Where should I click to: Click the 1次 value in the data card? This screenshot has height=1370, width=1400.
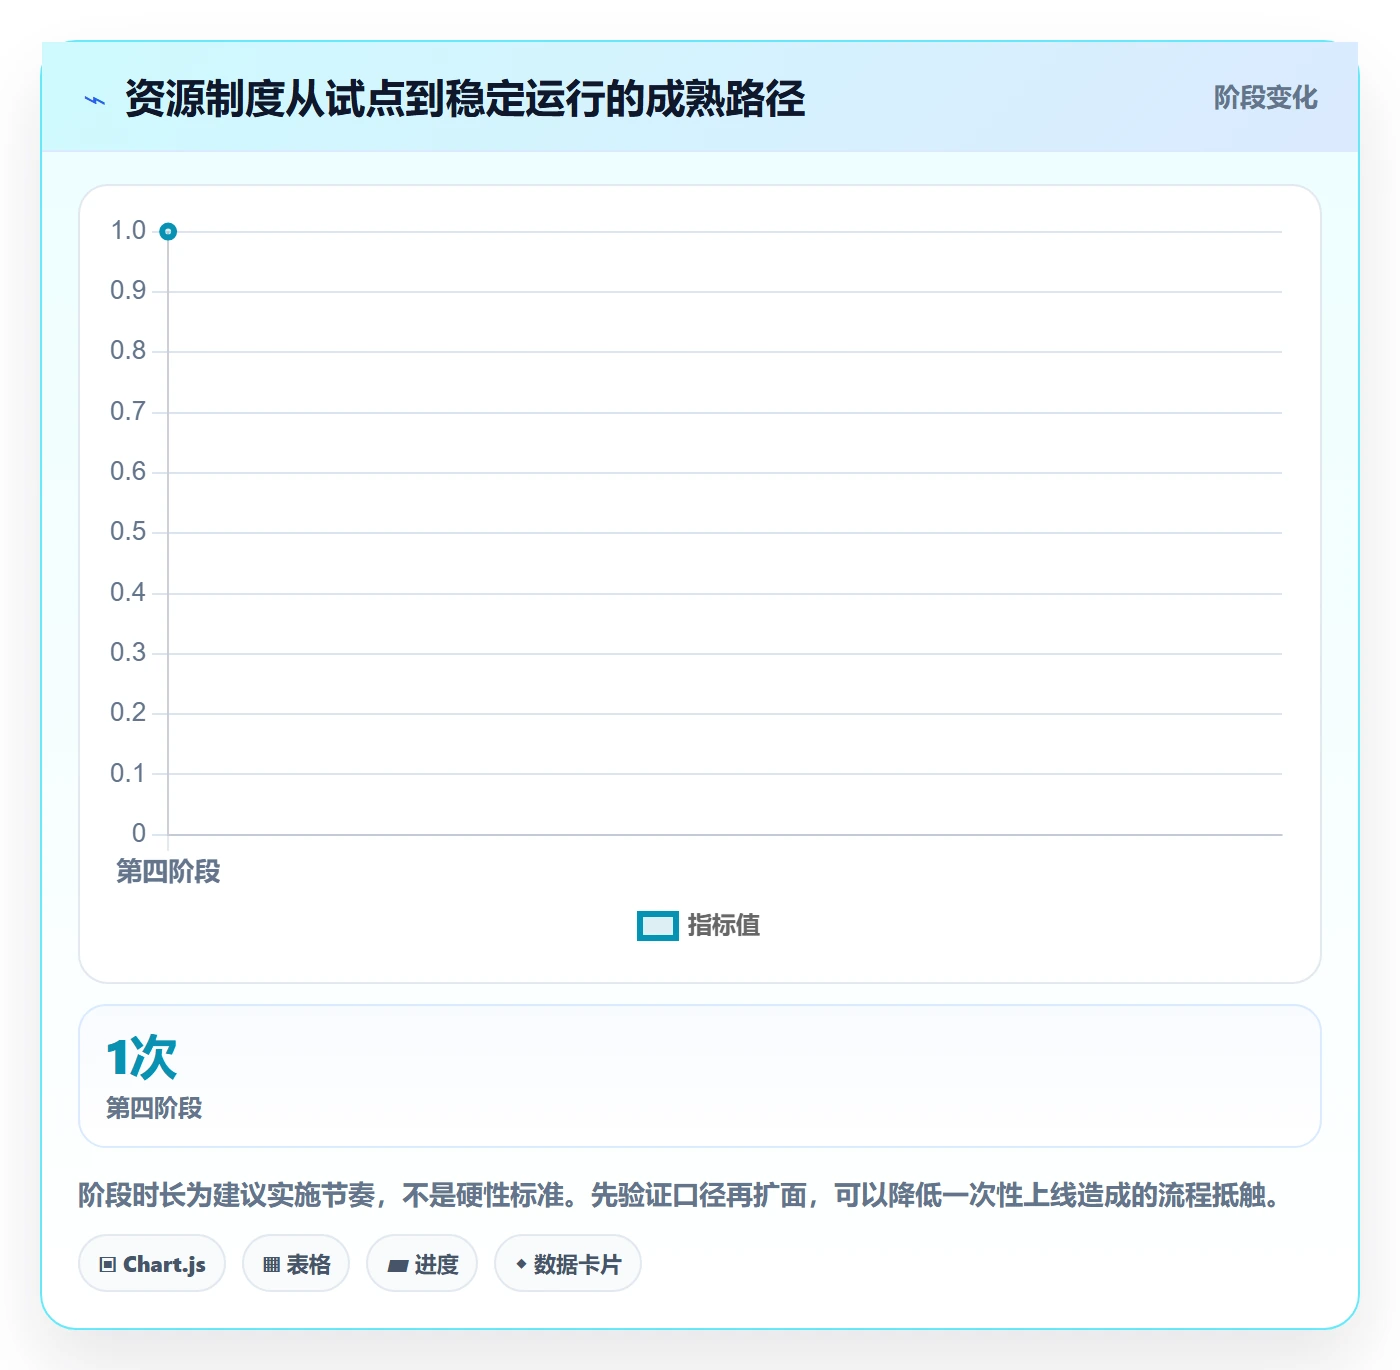[141, 1057]
